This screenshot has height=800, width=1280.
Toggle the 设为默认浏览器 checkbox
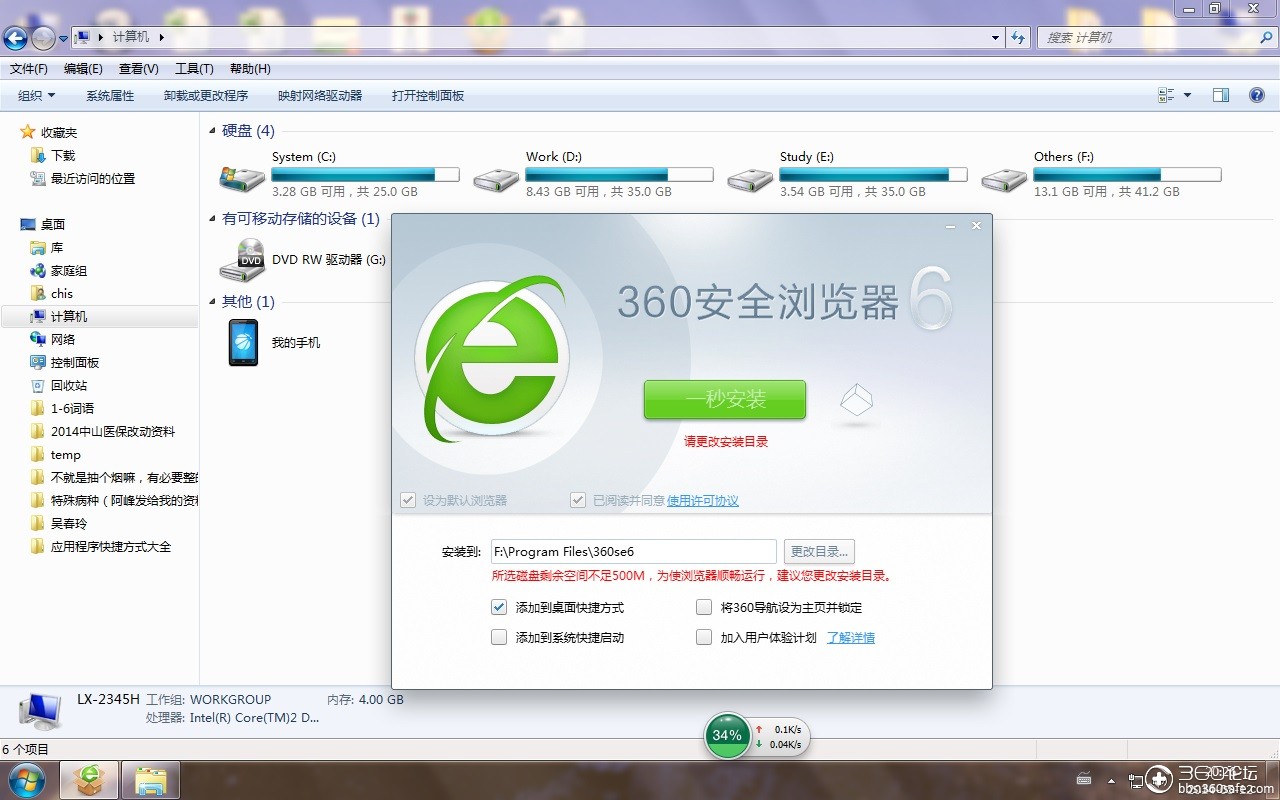click(x=408, y=500)
